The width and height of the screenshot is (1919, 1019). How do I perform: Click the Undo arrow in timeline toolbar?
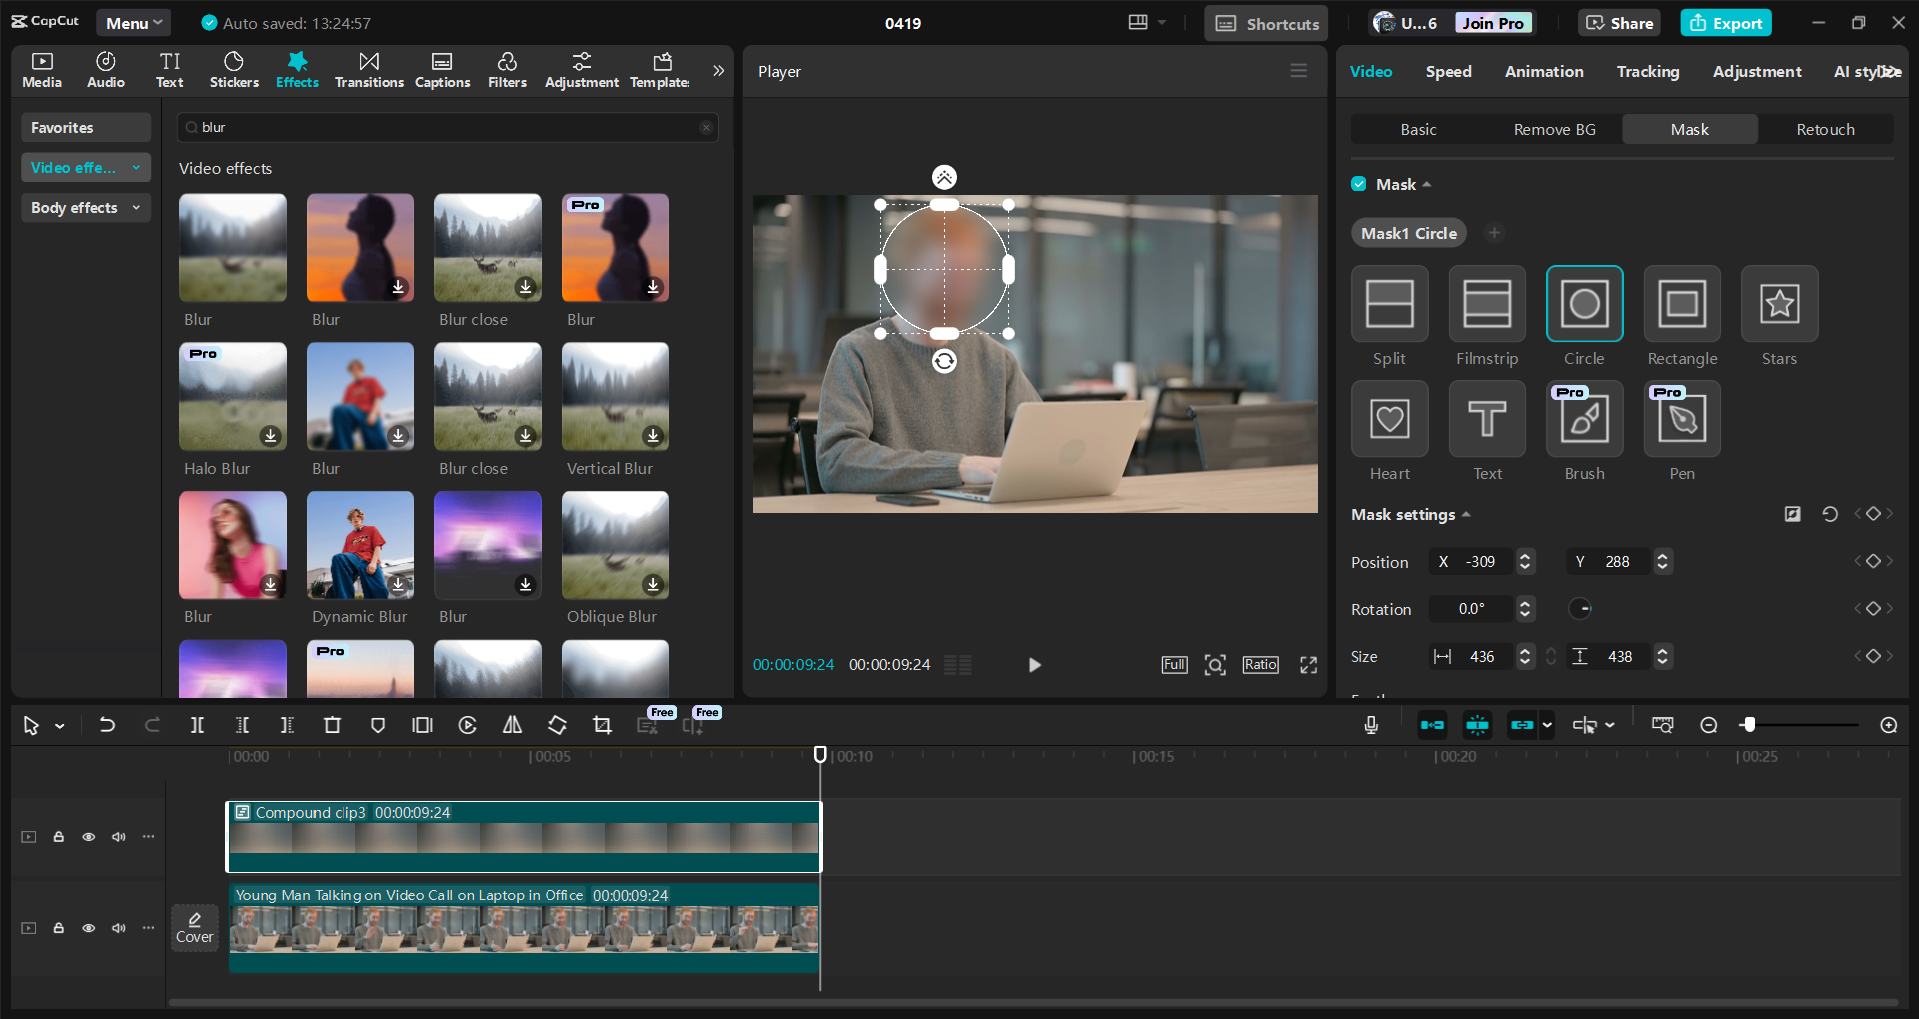click(x=107, y=725)
